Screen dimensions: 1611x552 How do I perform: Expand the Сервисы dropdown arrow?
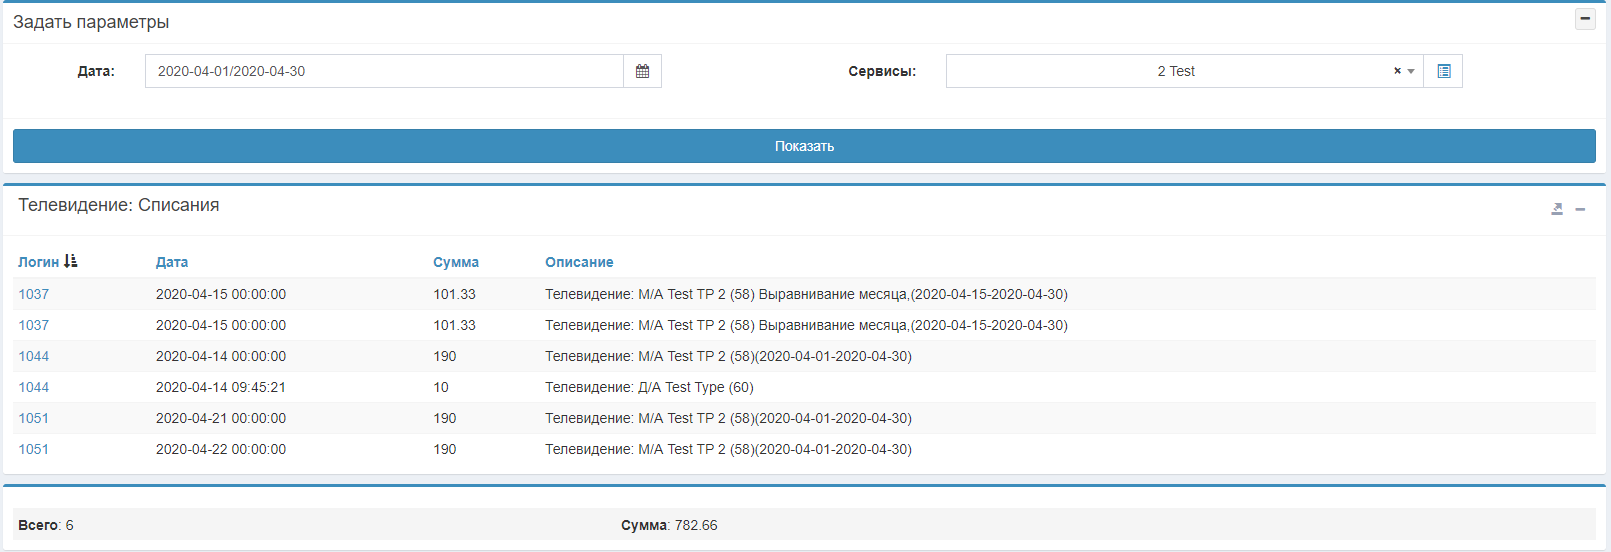pyautogui.click(x=1411, y=71)
